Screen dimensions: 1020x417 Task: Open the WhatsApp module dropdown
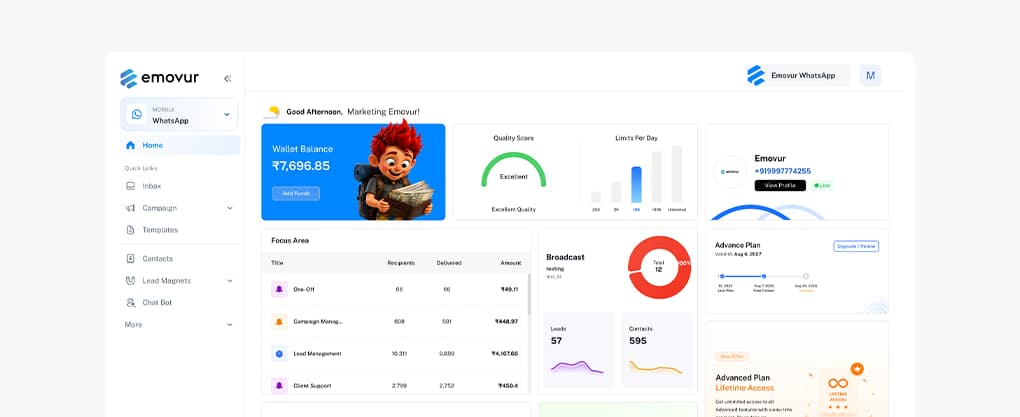[x=179, y=114]
